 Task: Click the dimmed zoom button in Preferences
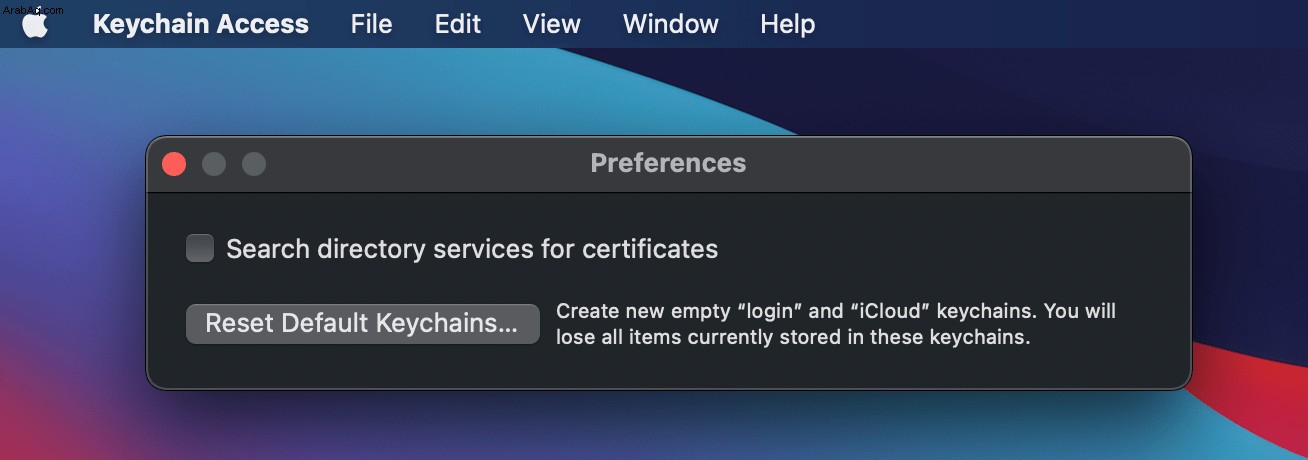point(254,164)
